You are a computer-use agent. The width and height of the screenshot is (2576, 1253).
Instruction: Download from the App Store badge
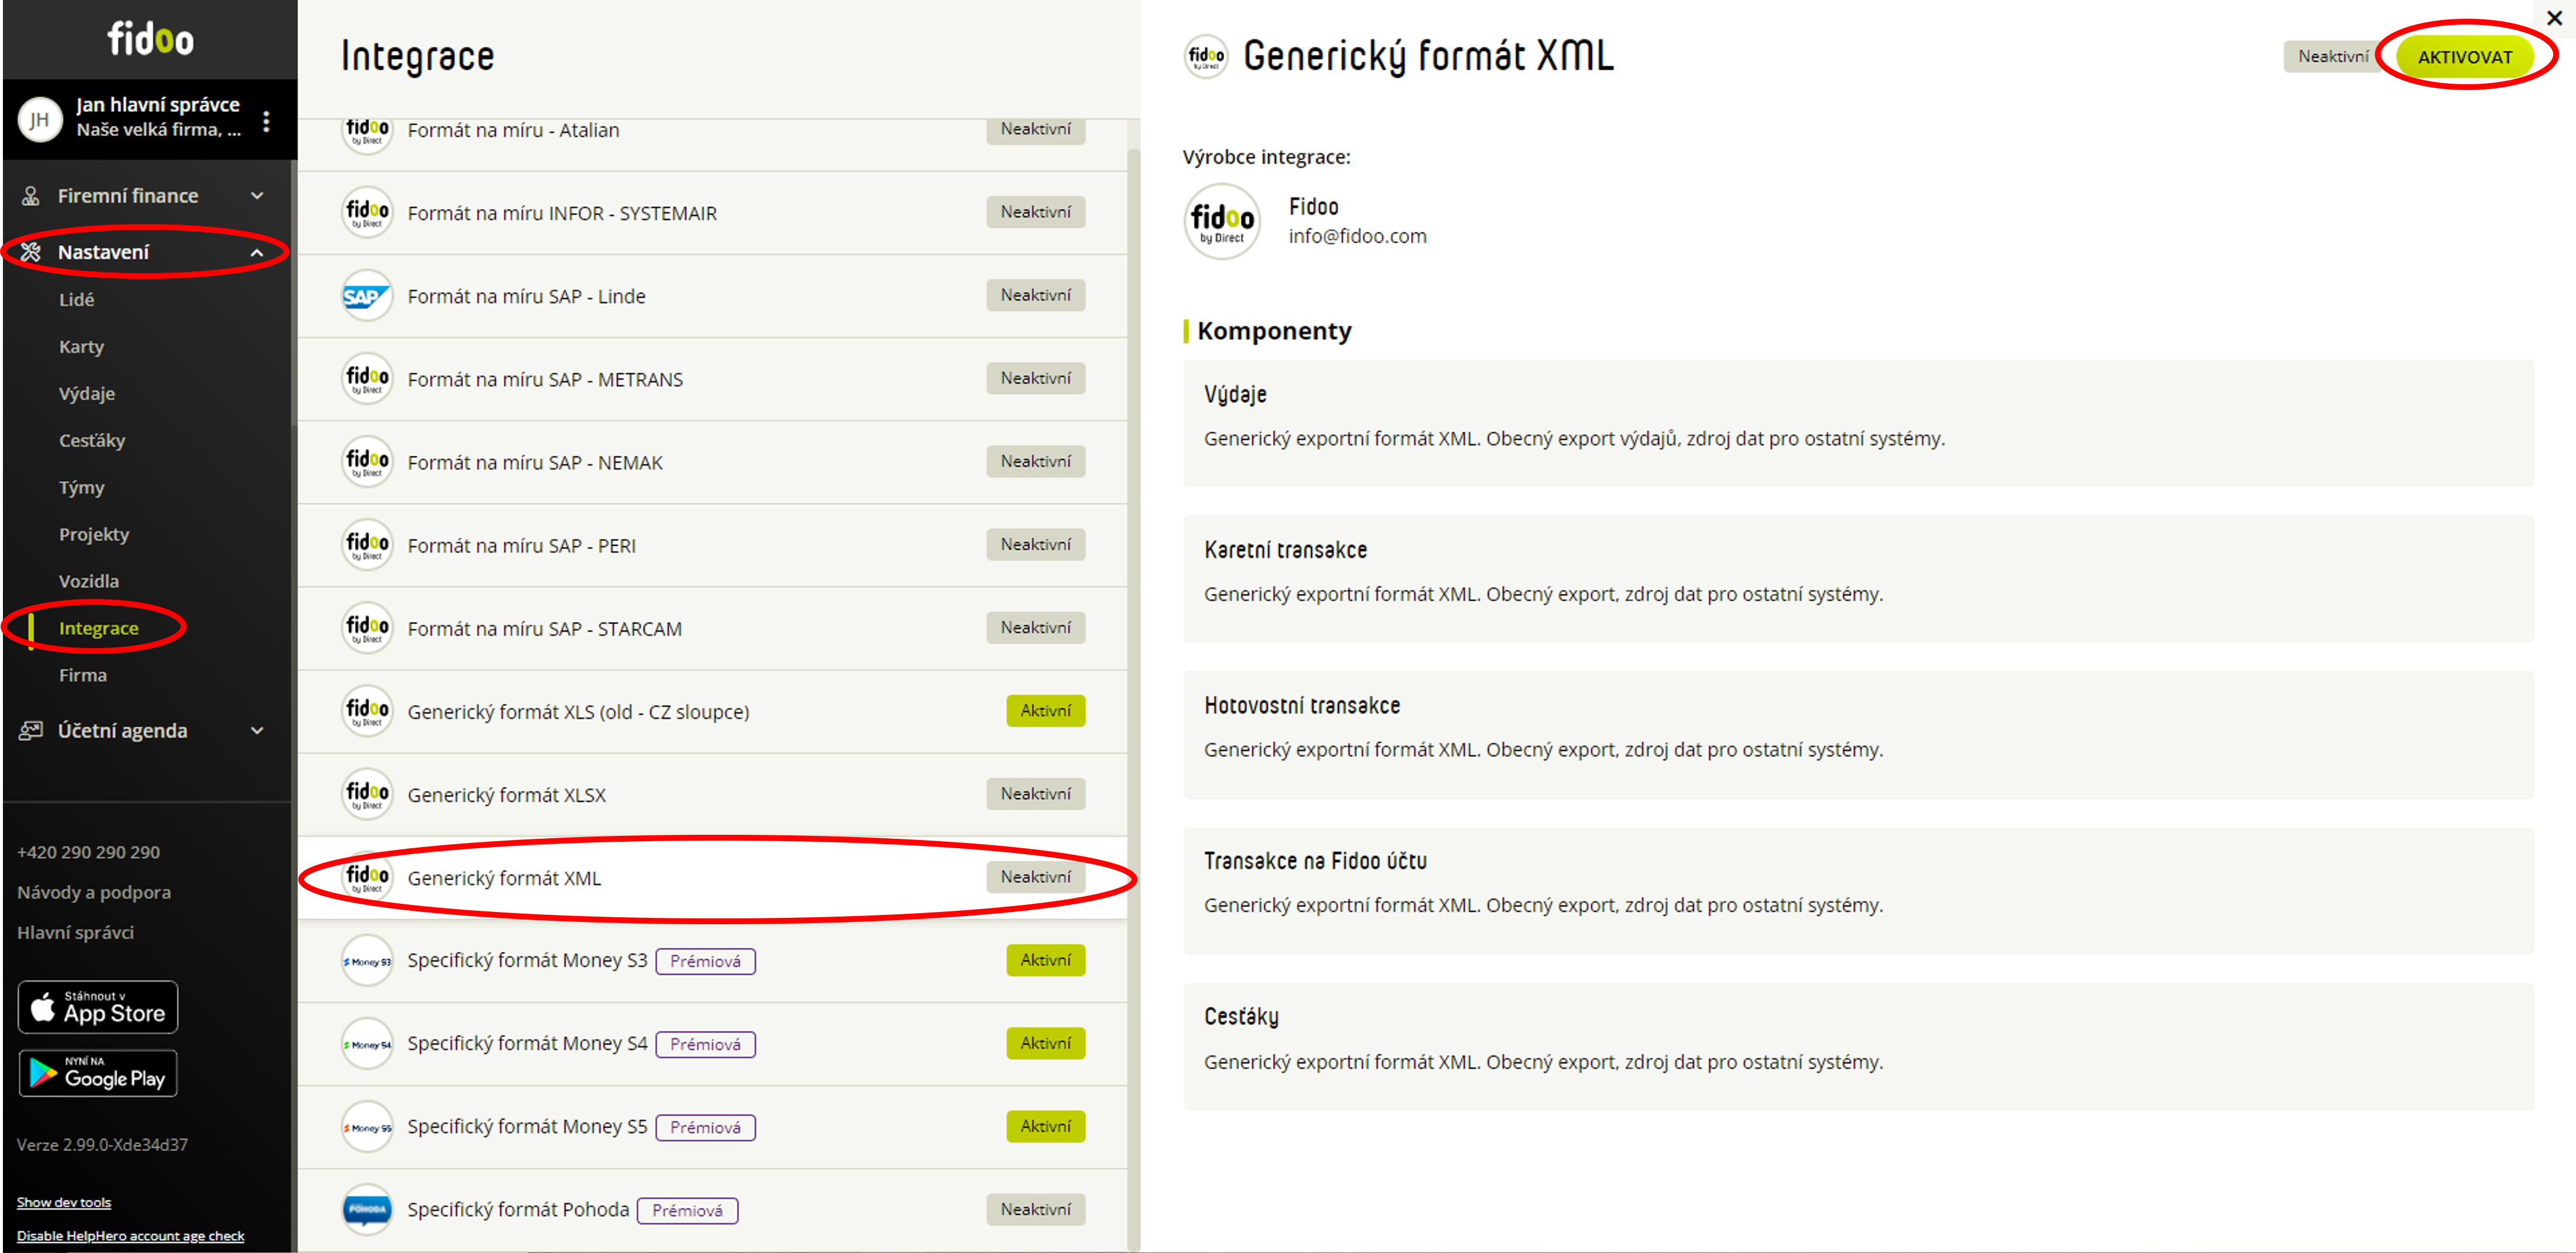click(98, 1007)
